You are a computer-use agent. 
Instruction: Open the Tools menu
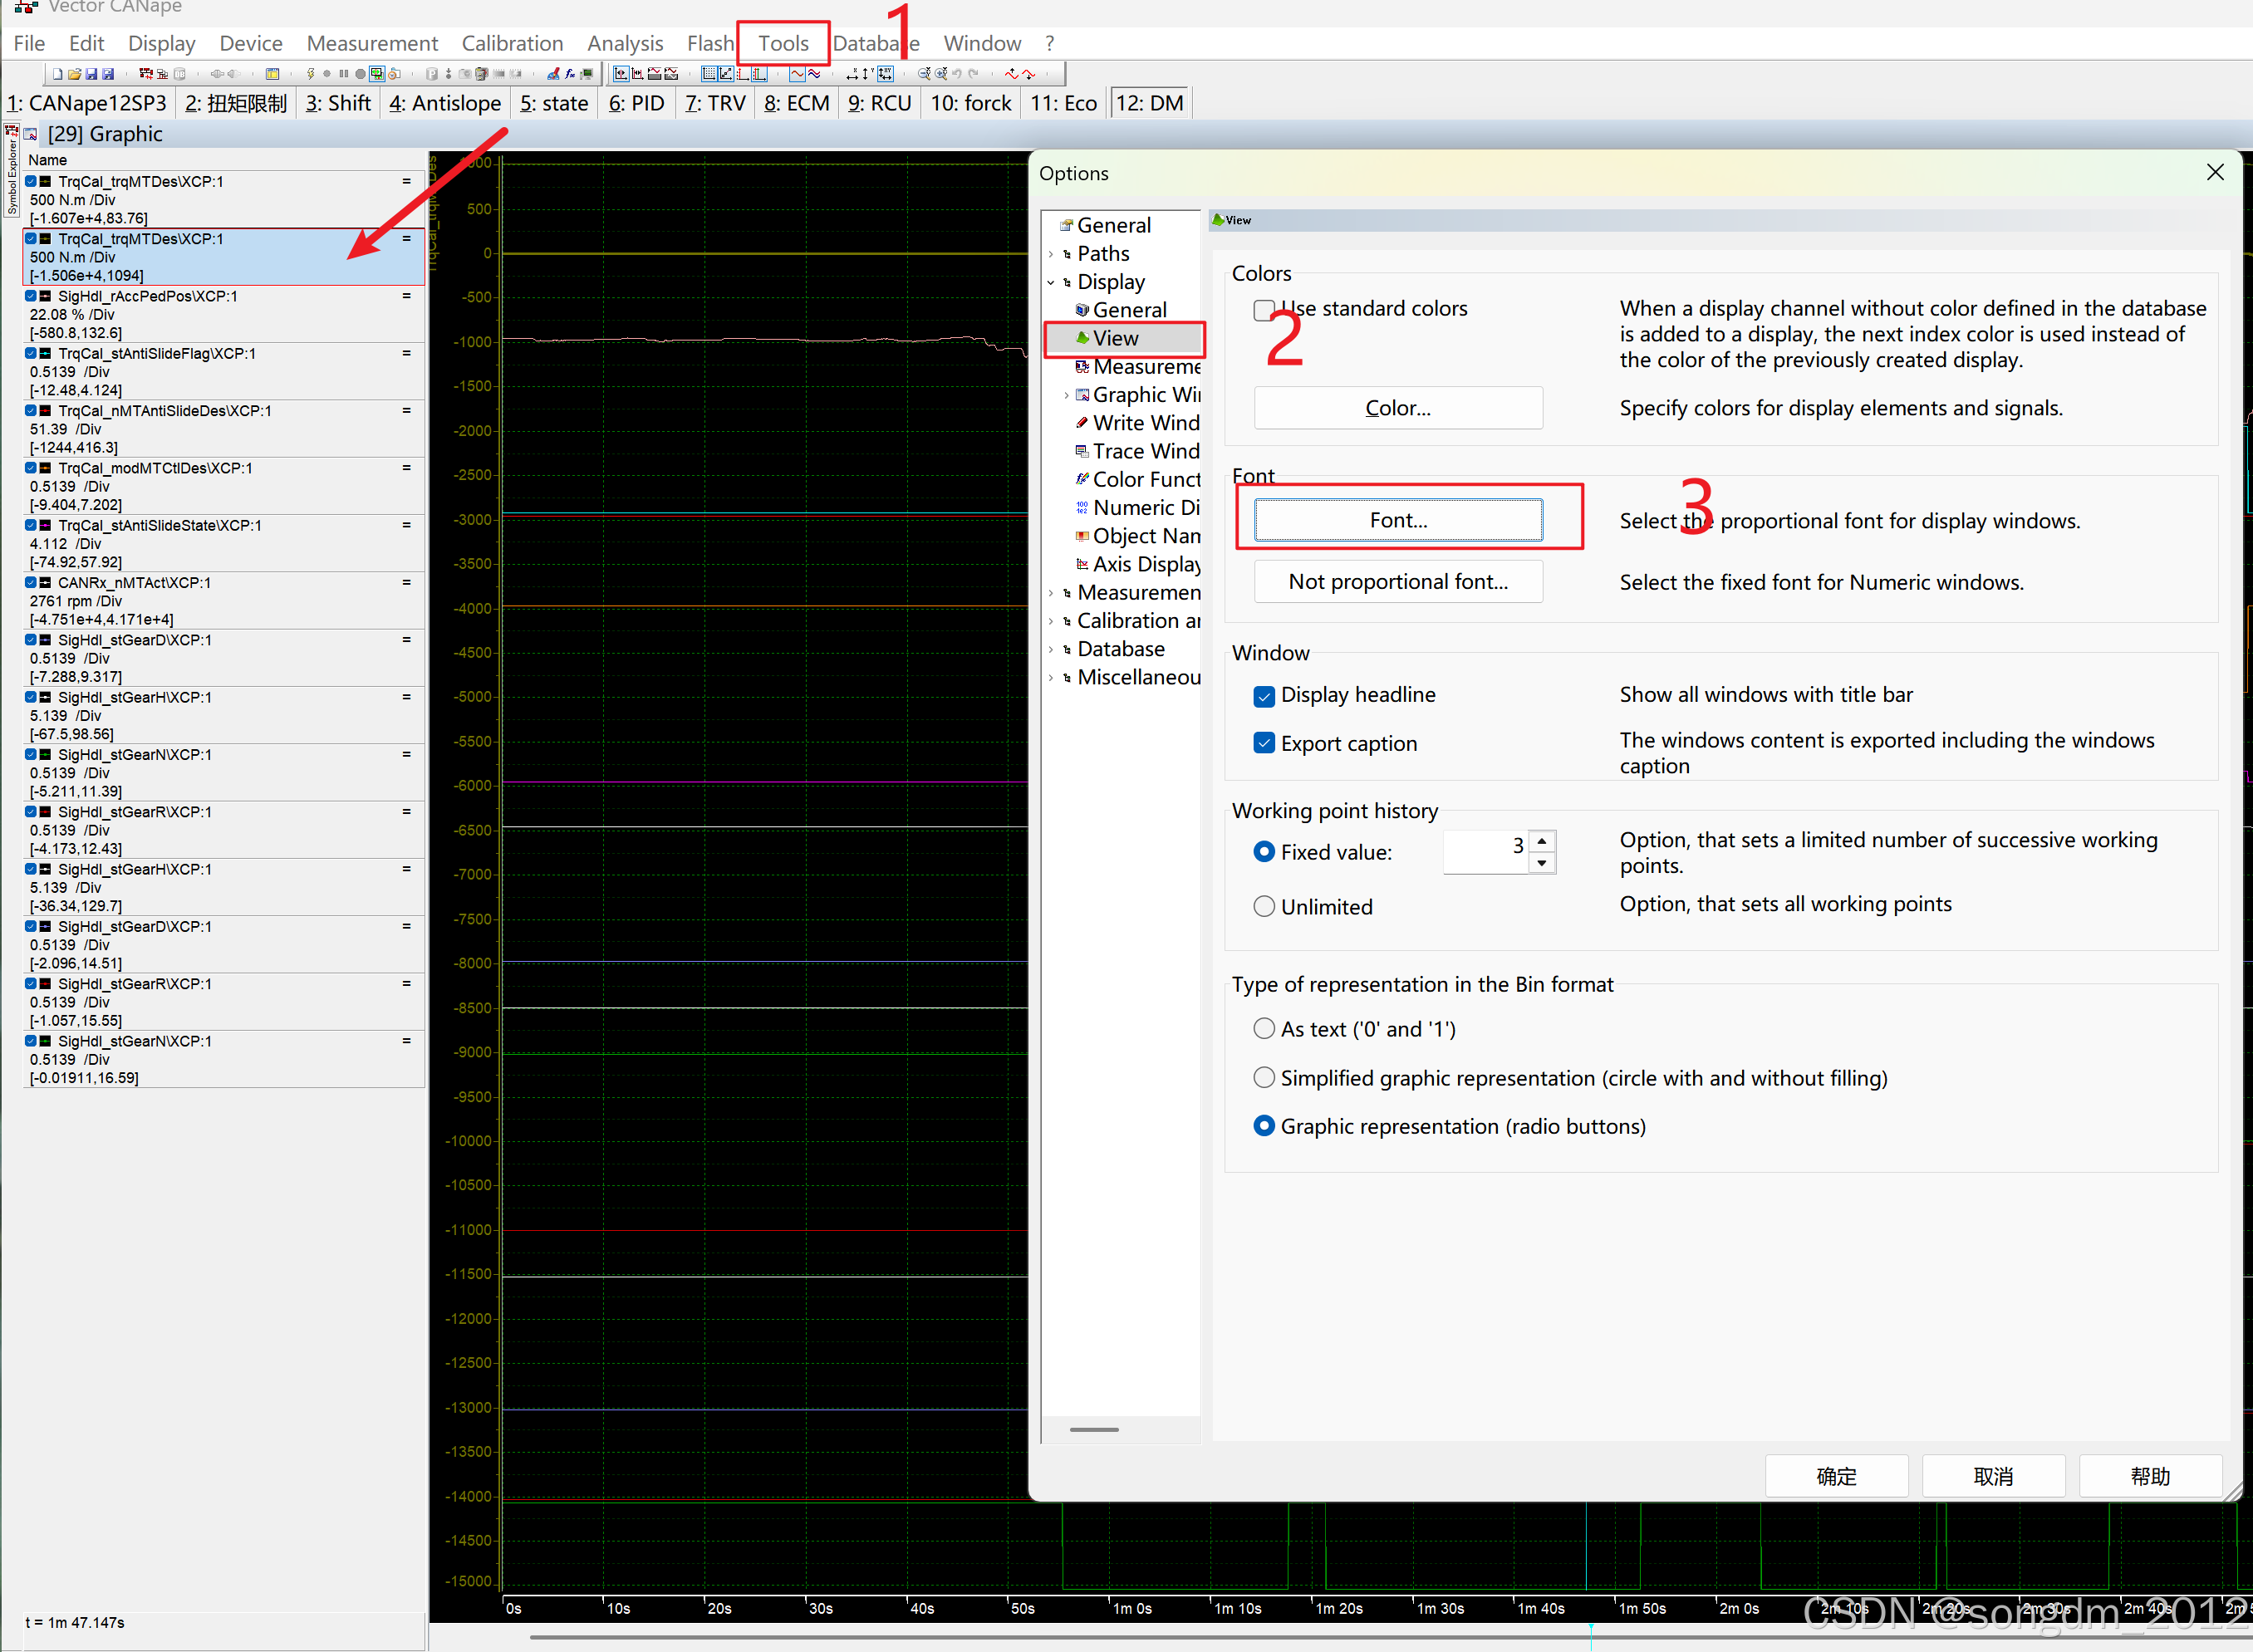point(783,43)
